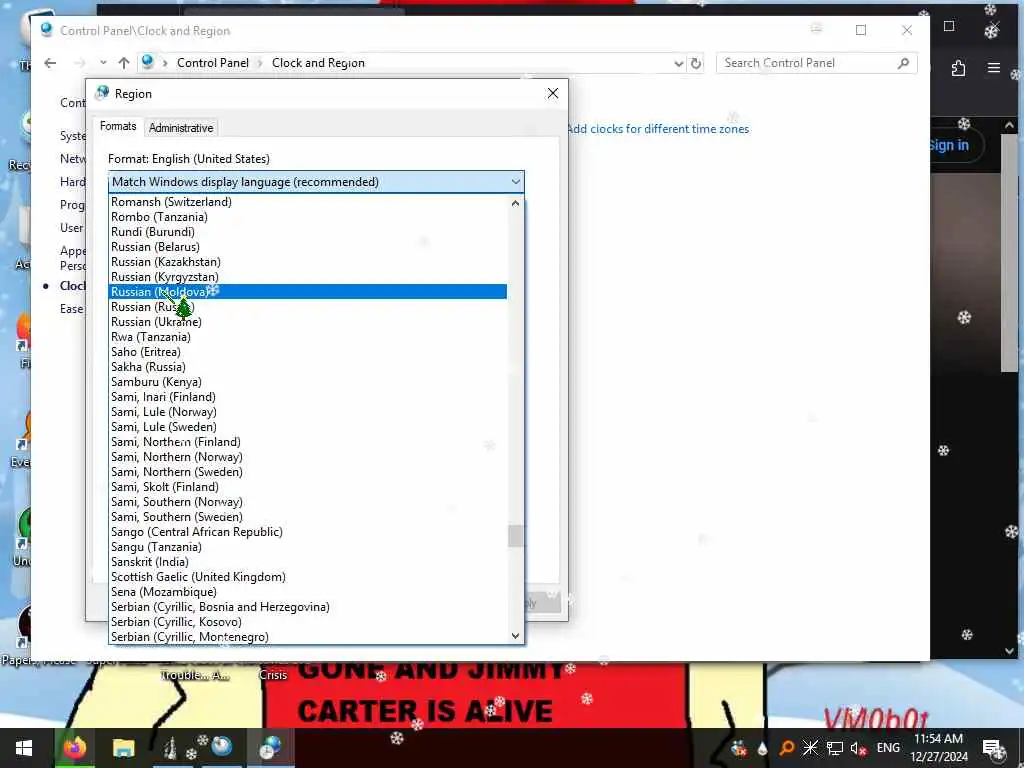Select Sena (Mozambique)
1024x768 pixels.
(x=308, y=592)
